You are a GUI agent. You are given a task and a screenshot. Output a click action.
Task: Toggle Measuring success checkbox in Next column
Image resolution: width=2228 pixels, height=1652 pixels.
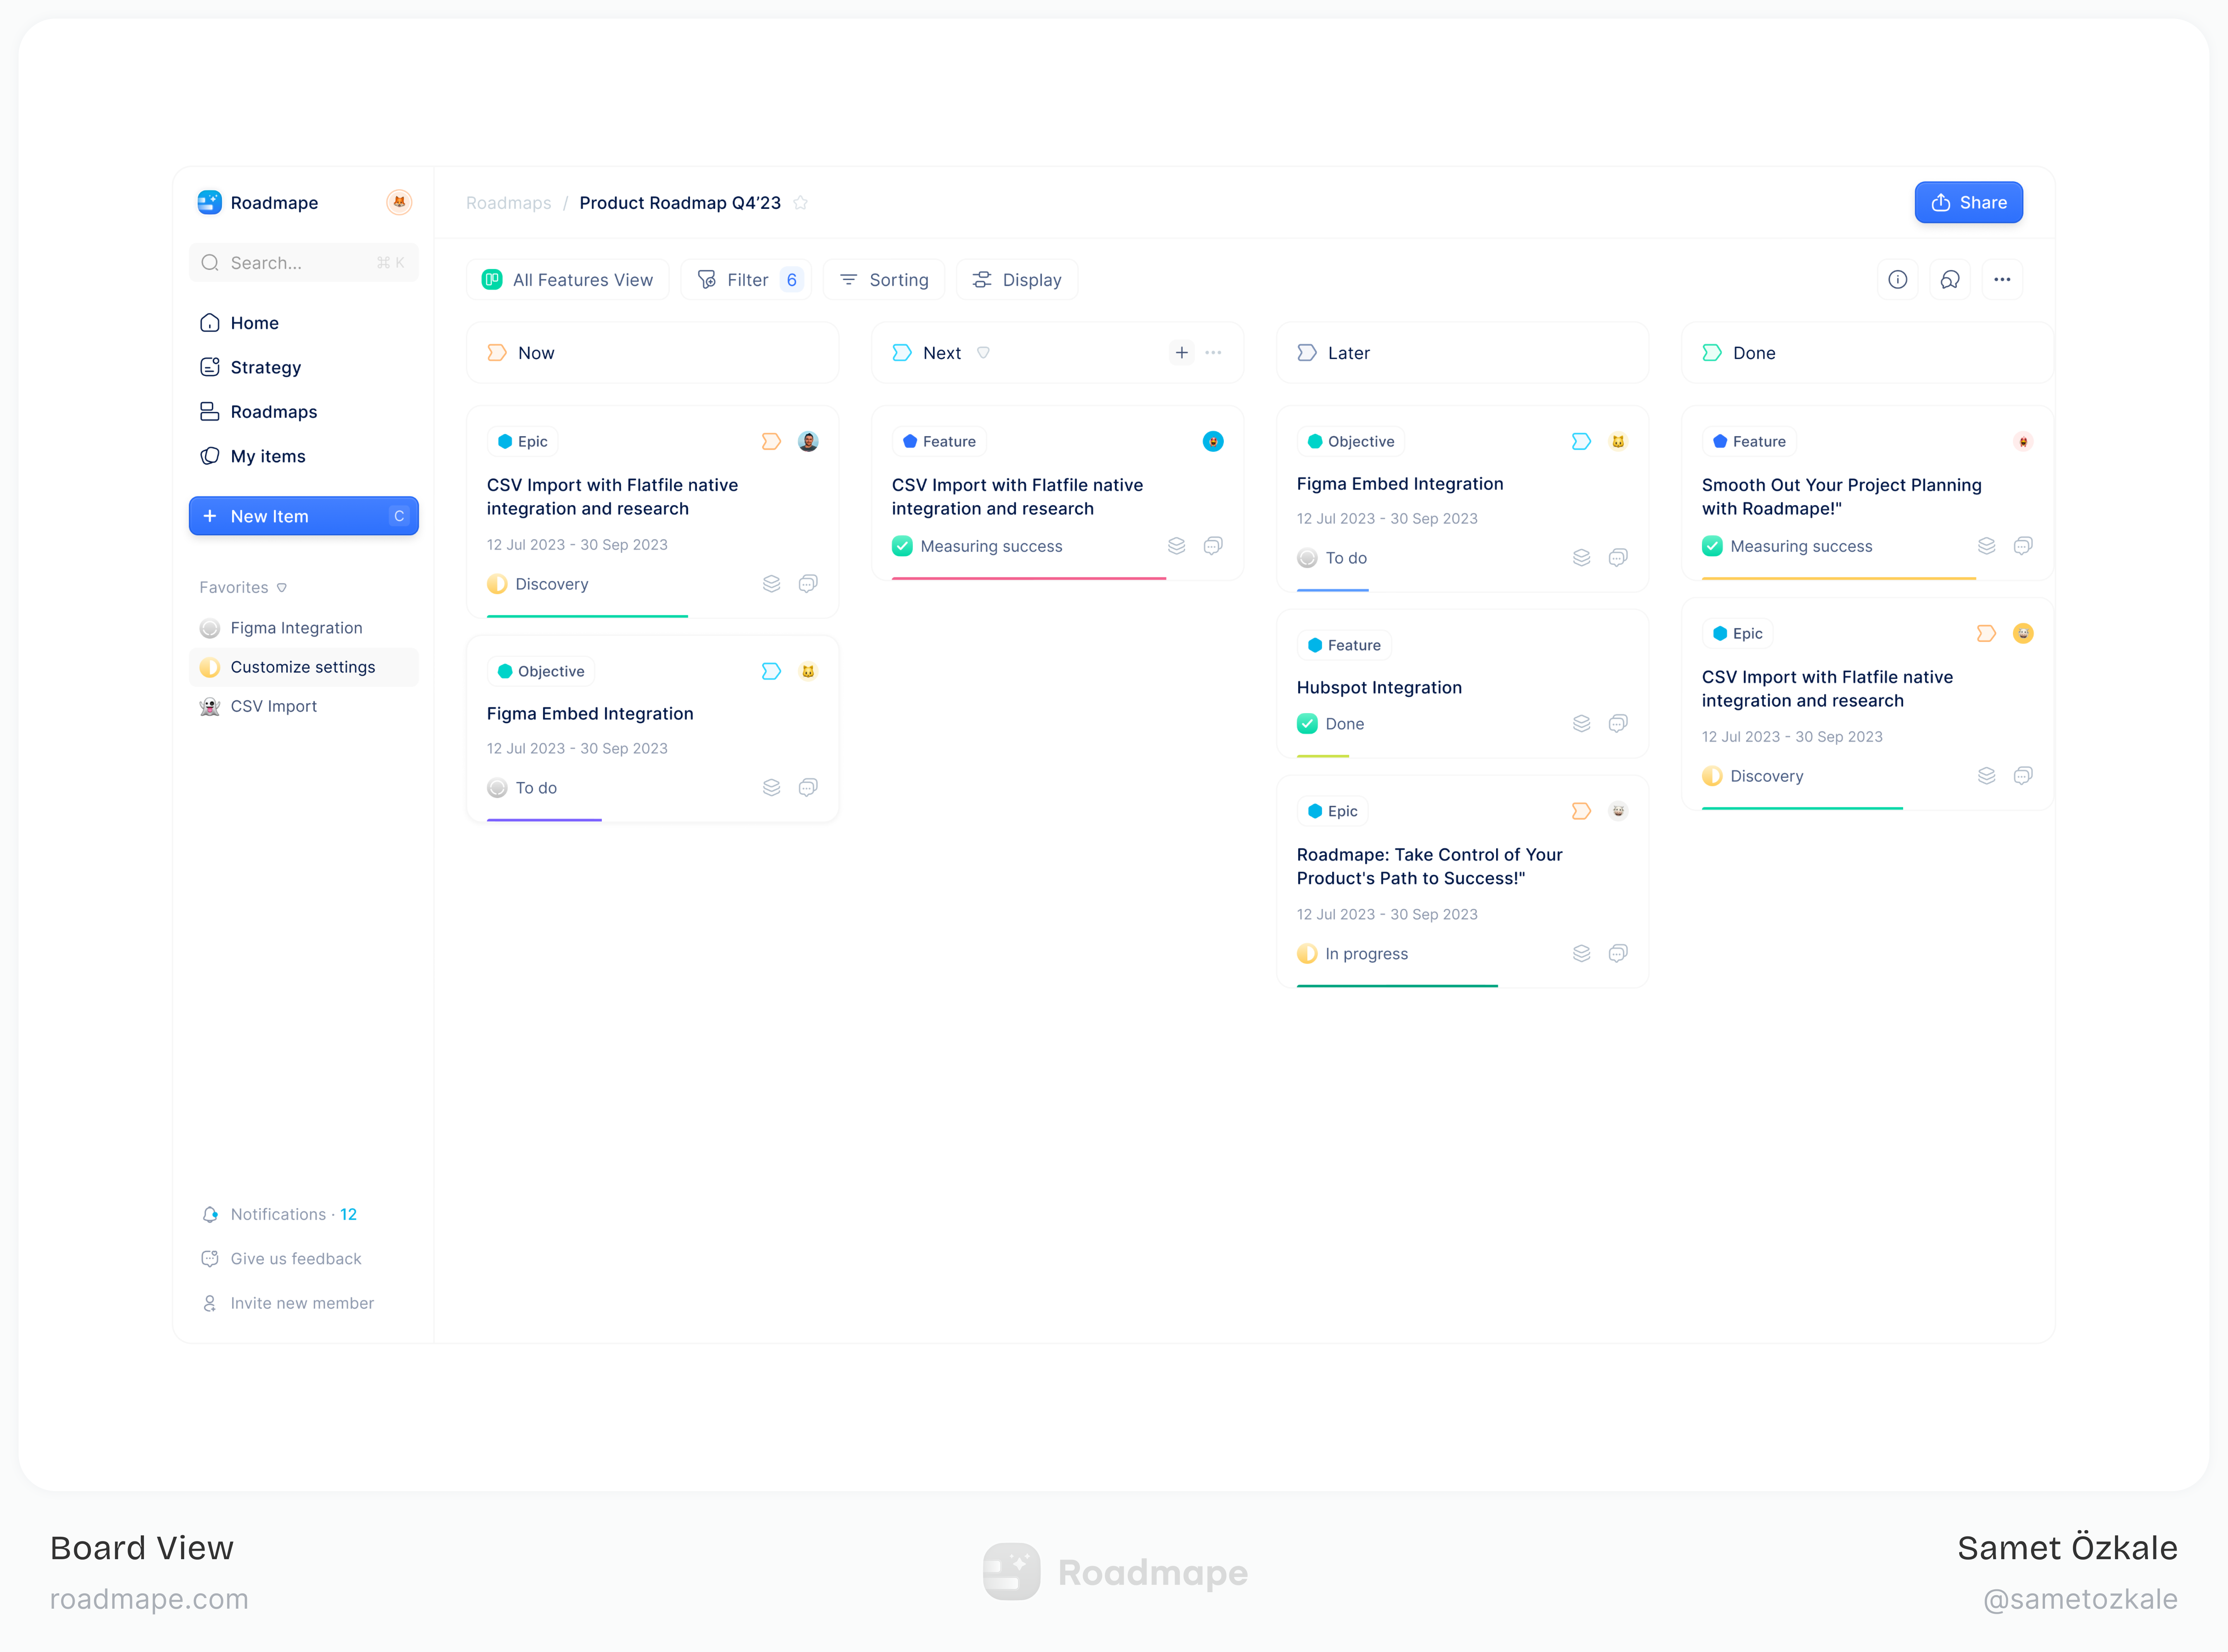click(x=902, y=546)
